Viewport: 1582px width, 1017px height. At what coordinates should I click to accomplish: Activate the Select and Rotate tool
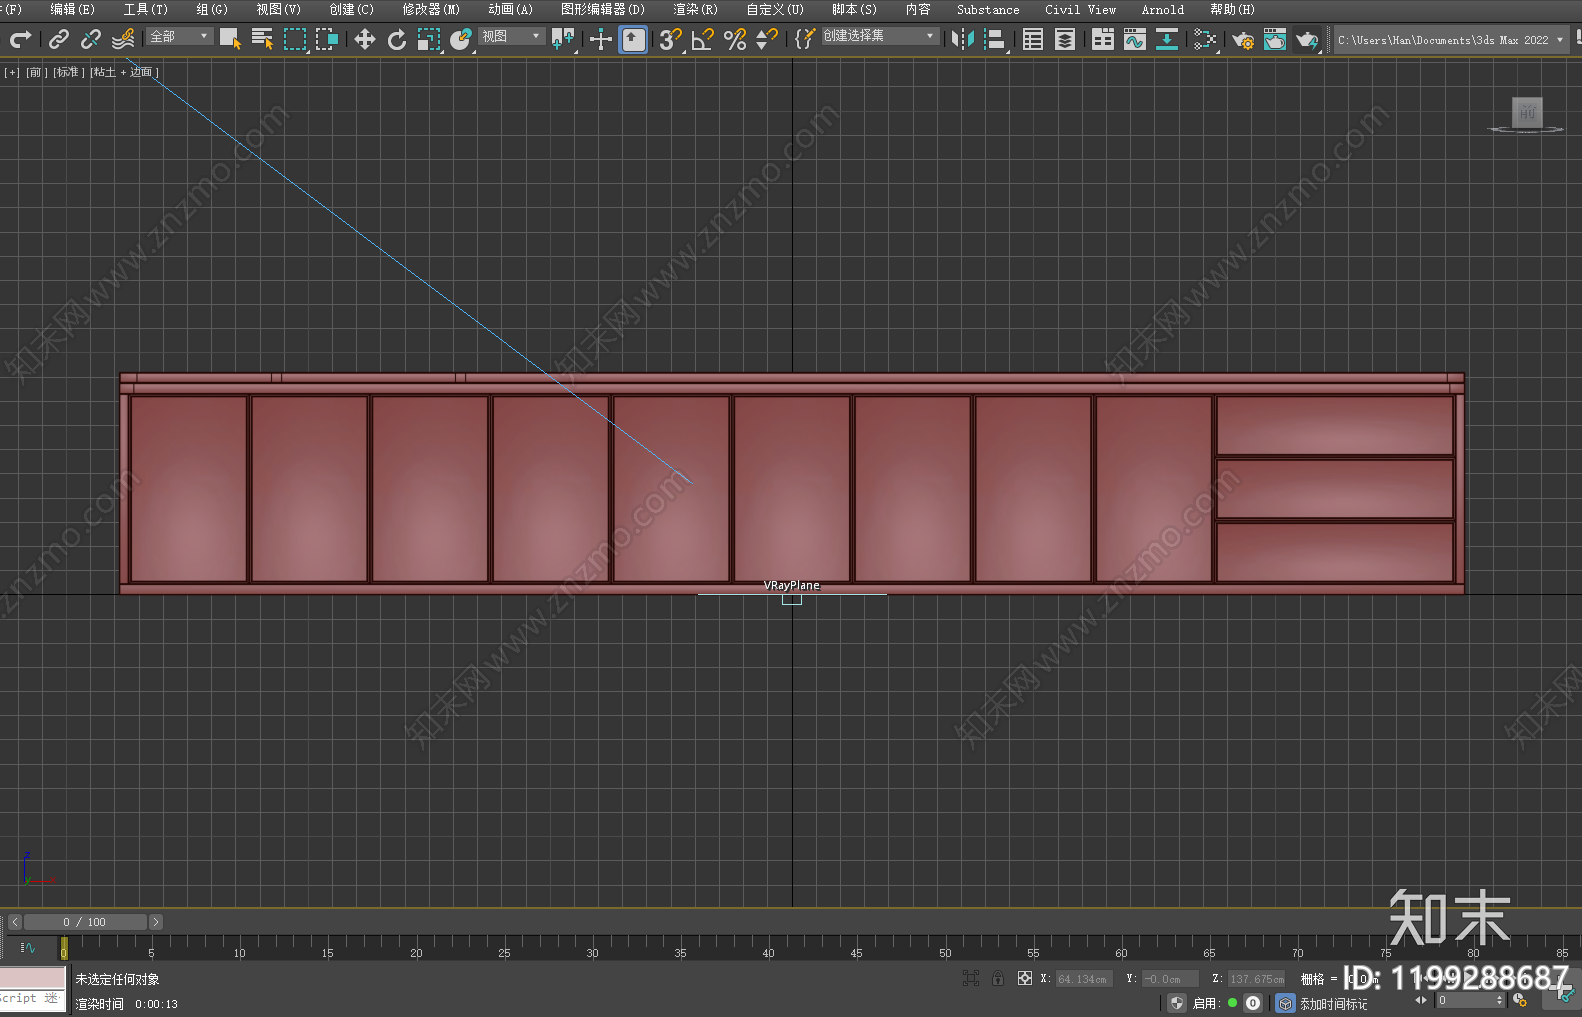tap(397, 39)
